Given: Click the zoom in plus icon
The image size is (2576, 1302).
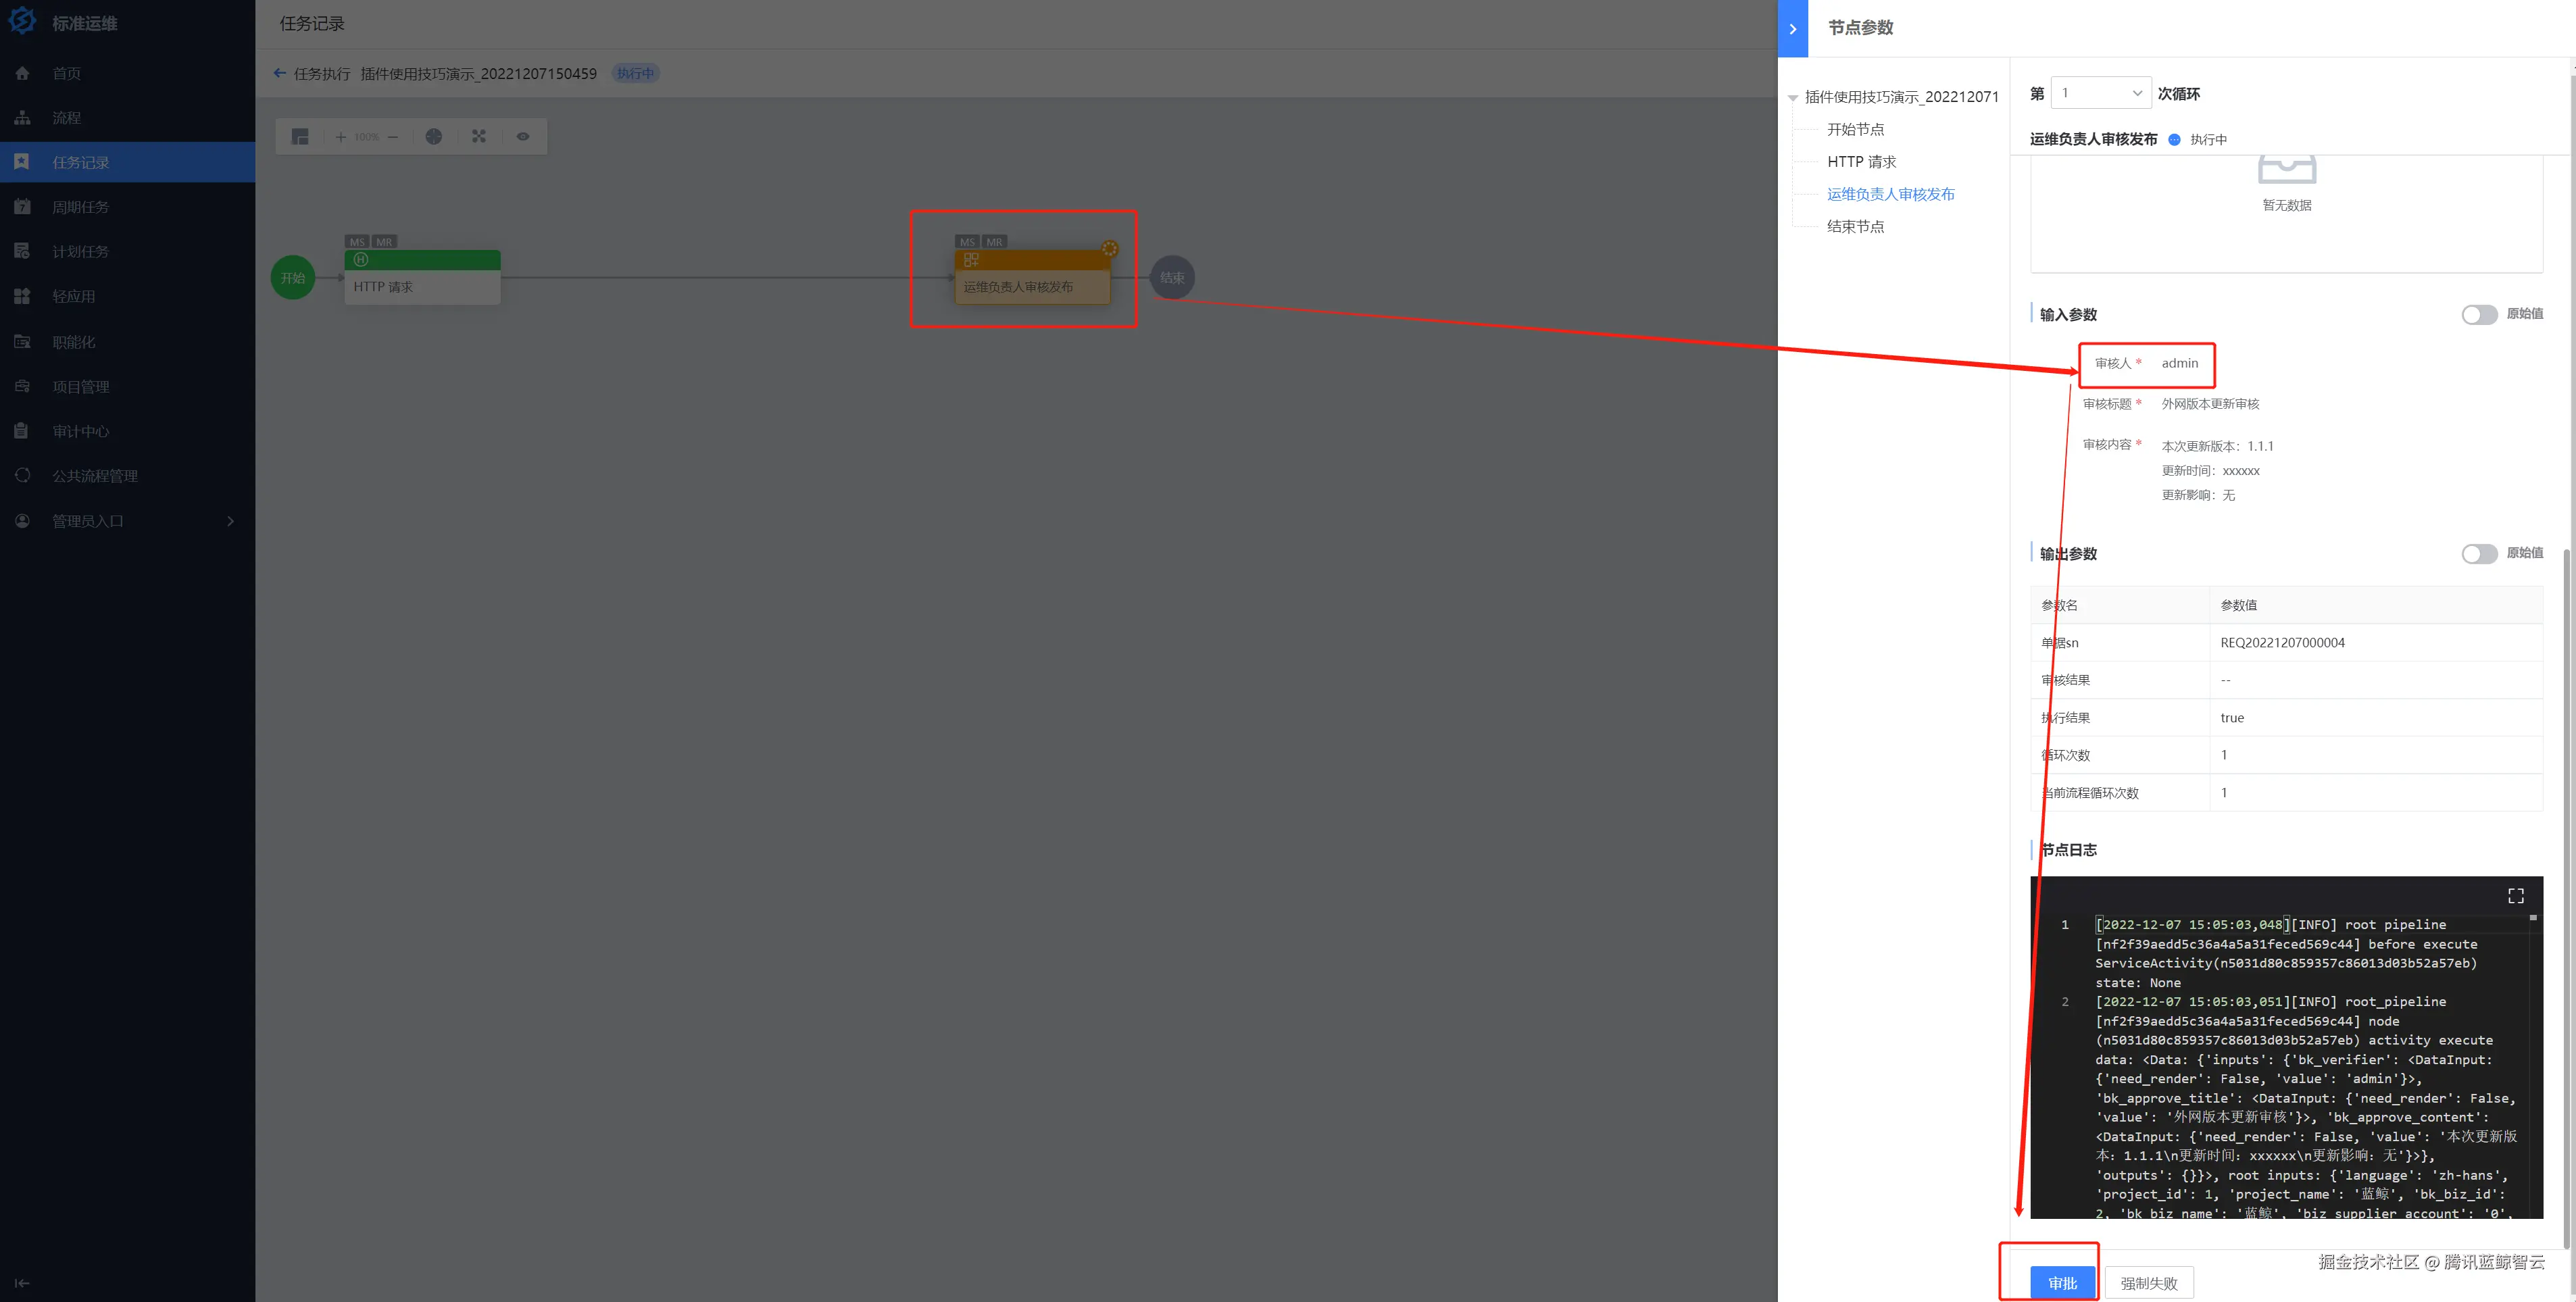Looking at the screenshot, I should (x=340, y=137).
